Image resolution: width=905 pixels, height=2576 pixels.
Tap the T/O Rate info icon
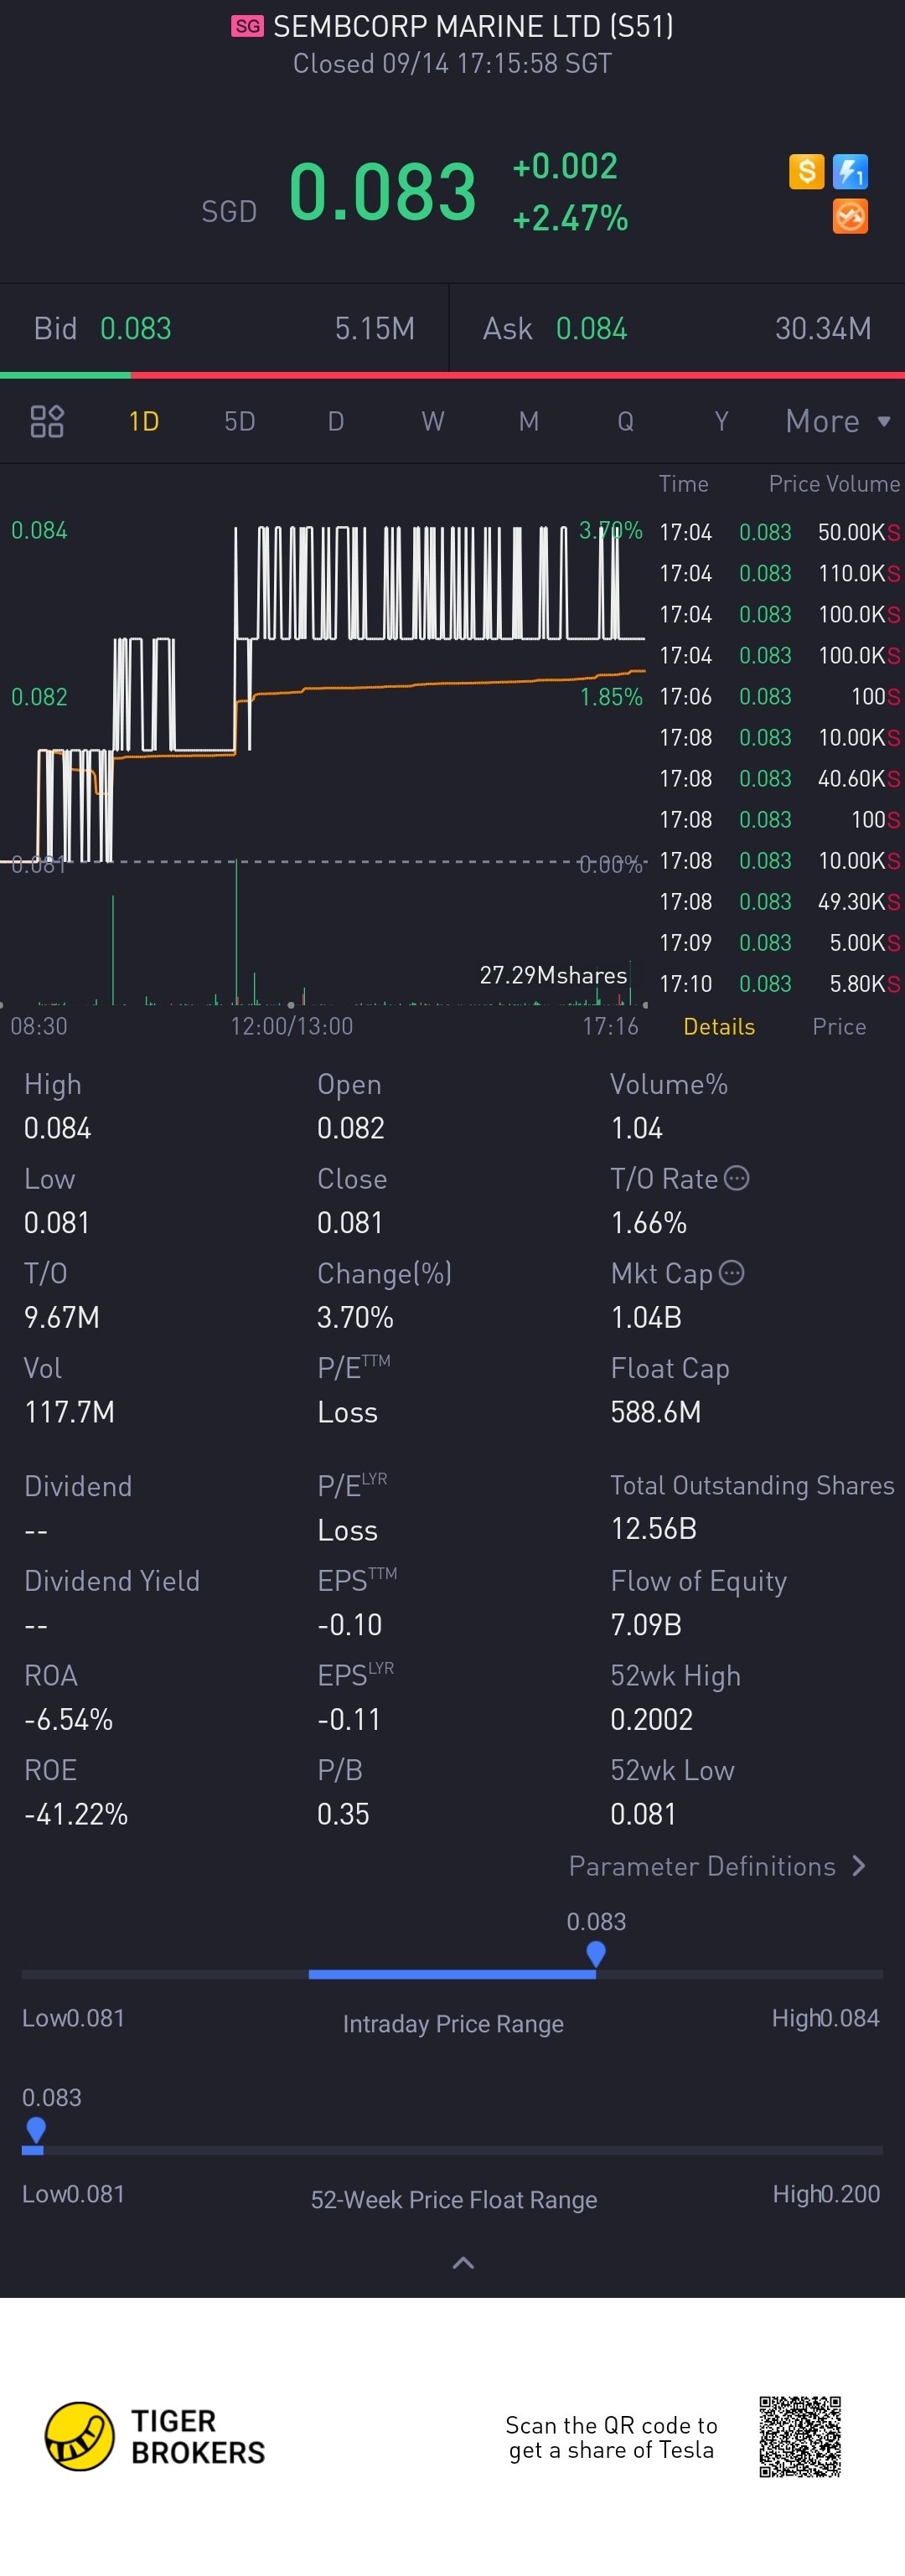click(x=736, y=1178)
